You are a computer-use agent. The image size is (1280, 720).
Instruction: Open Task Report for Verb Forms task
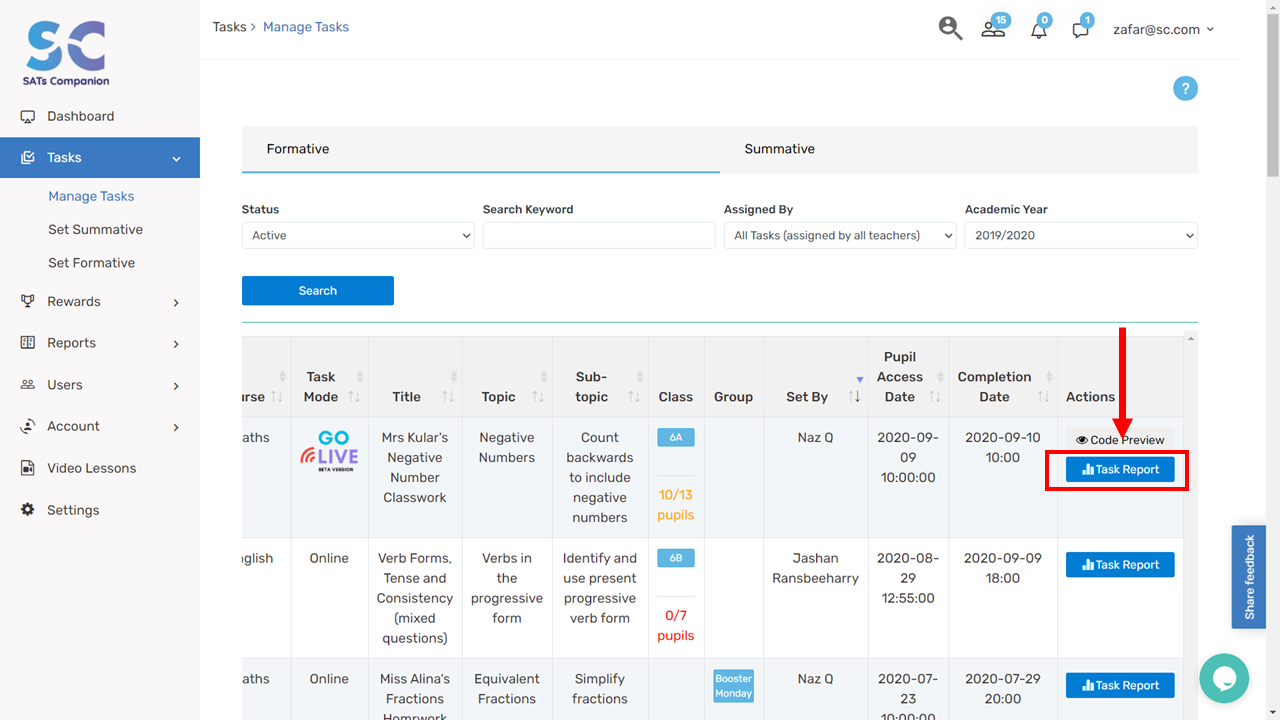1120,565
